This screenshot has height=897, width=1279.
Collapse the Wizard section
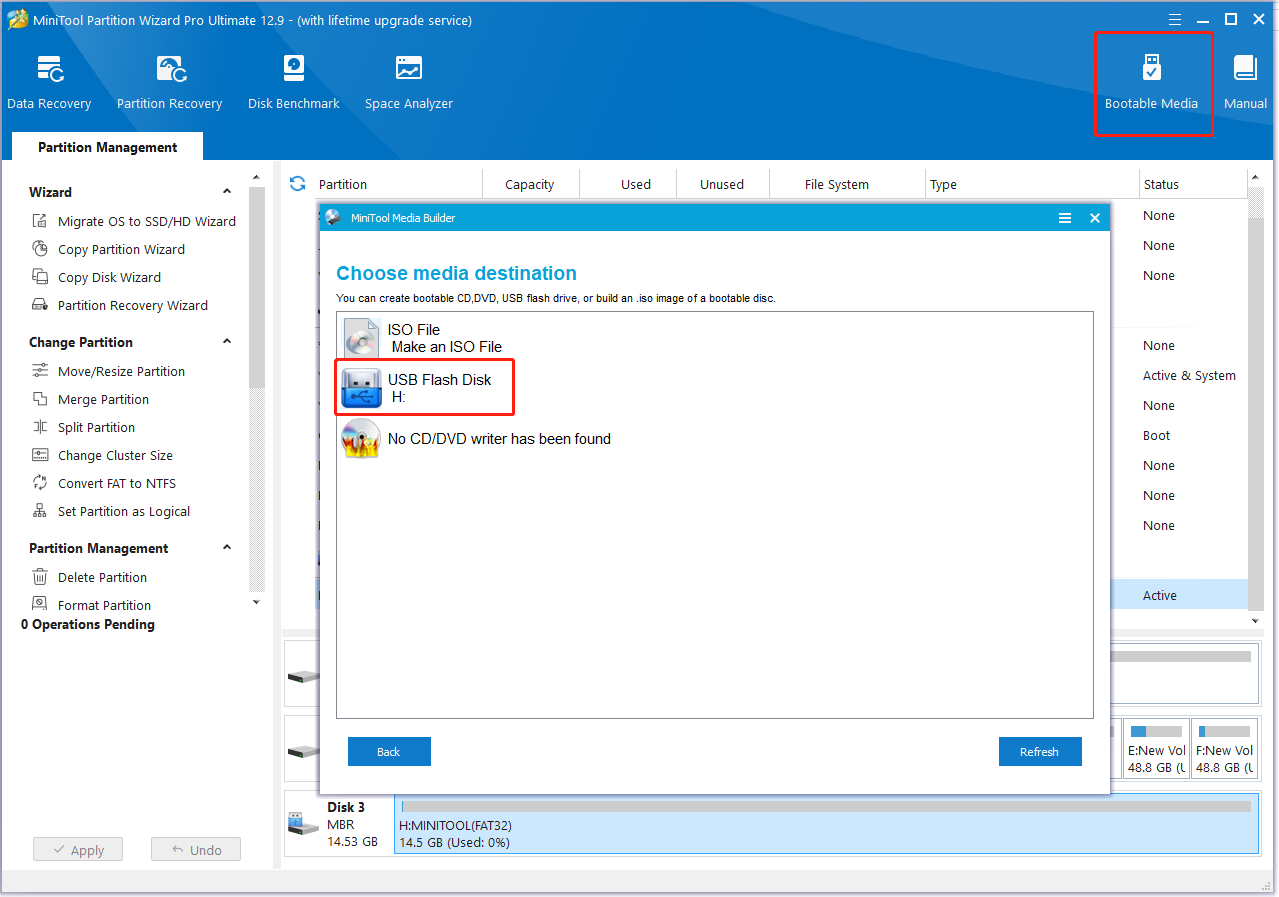(x=227, y=192)
